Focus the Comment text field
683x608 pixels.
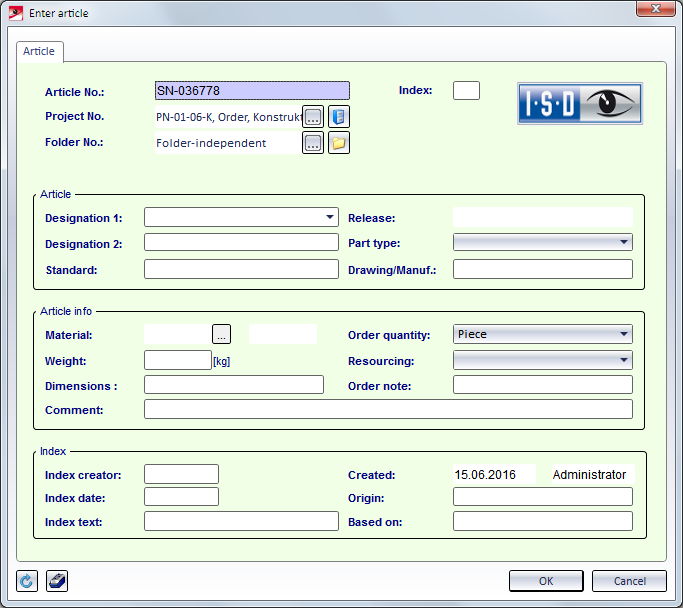pos(388,409)
